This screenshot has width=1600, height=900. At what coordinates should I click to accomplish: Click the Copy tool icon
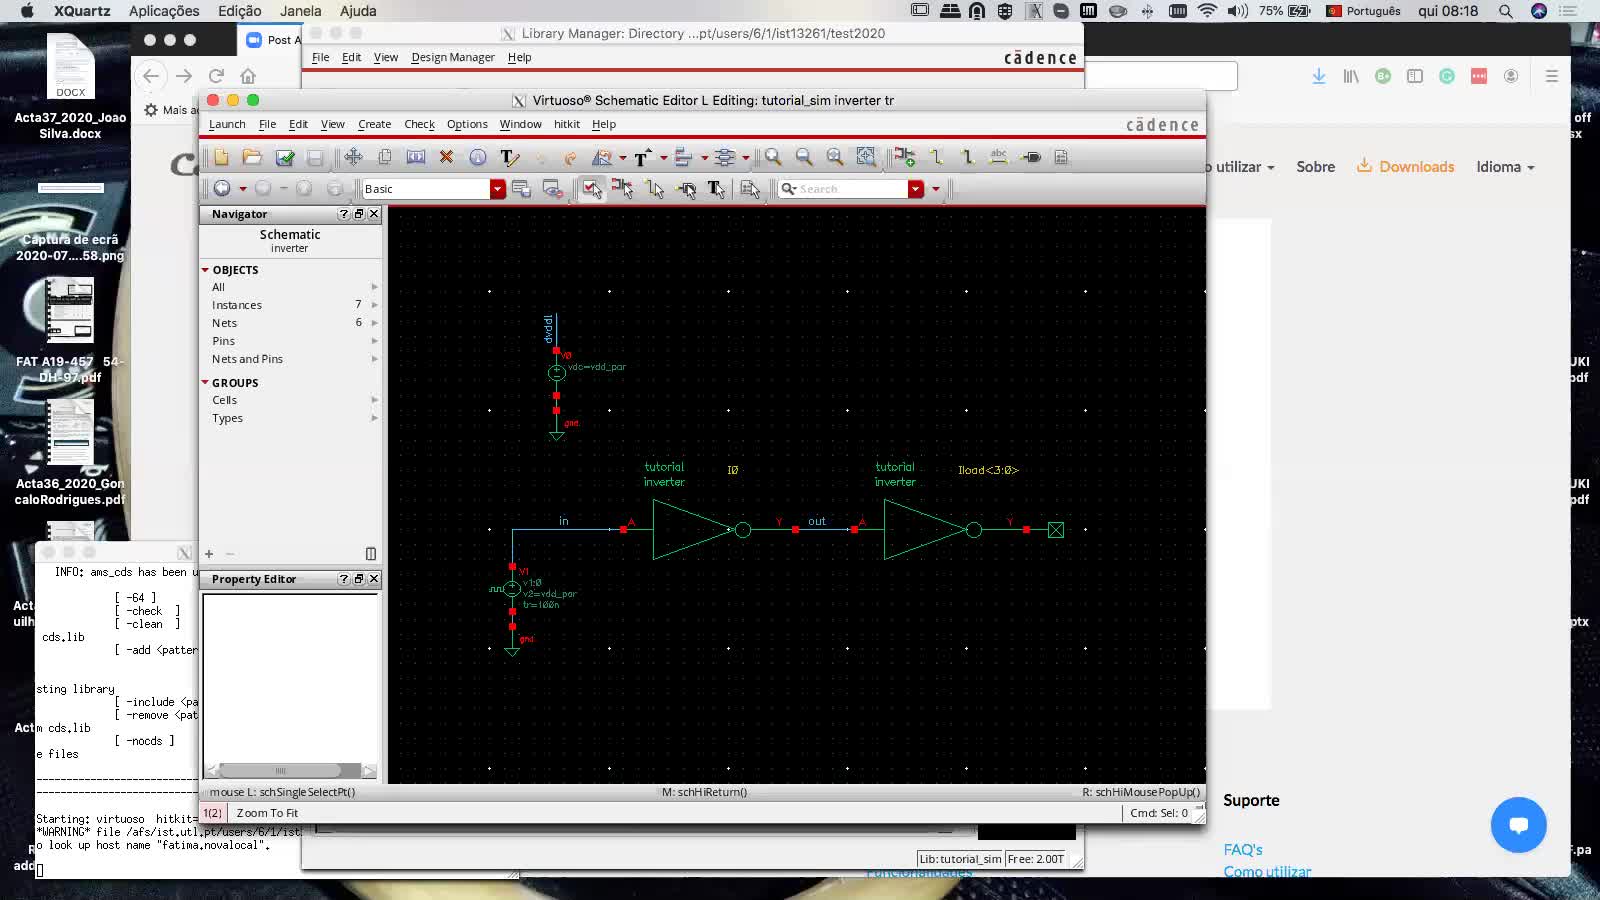pyautogui.click(x=385, y=157)
